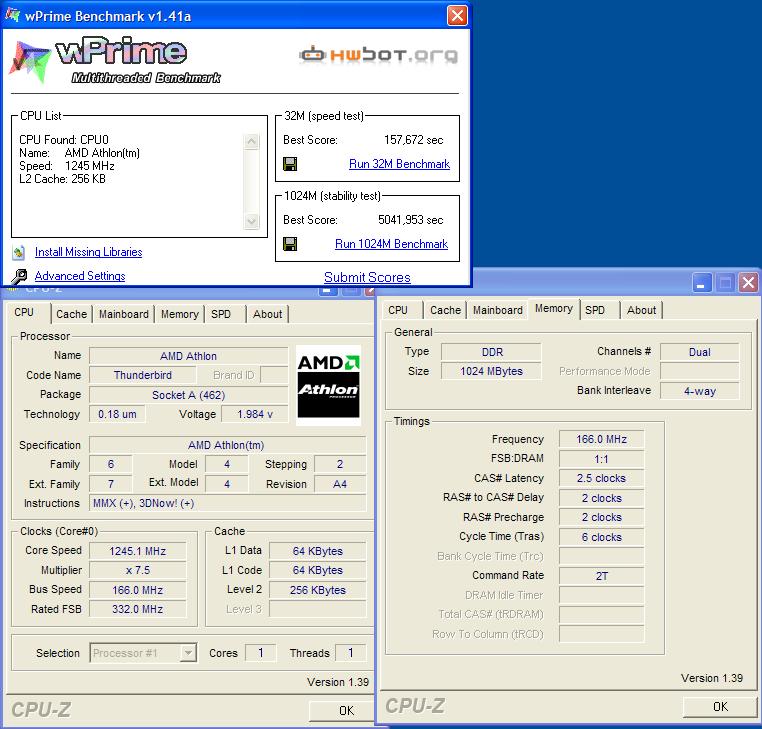
Task: Click the Rated FSB value 332.0 MHz
Action: pyautogui.click(x=138, y=609)
